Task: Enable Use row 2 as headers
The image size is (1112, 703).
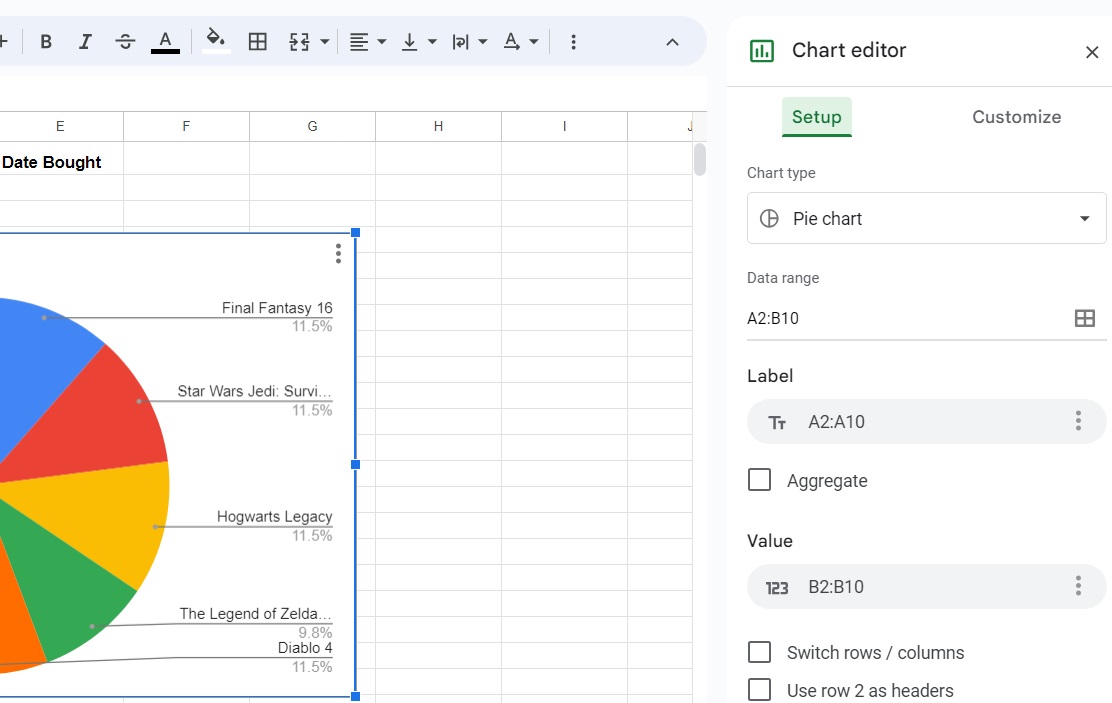Action: [x=760, y=690]
